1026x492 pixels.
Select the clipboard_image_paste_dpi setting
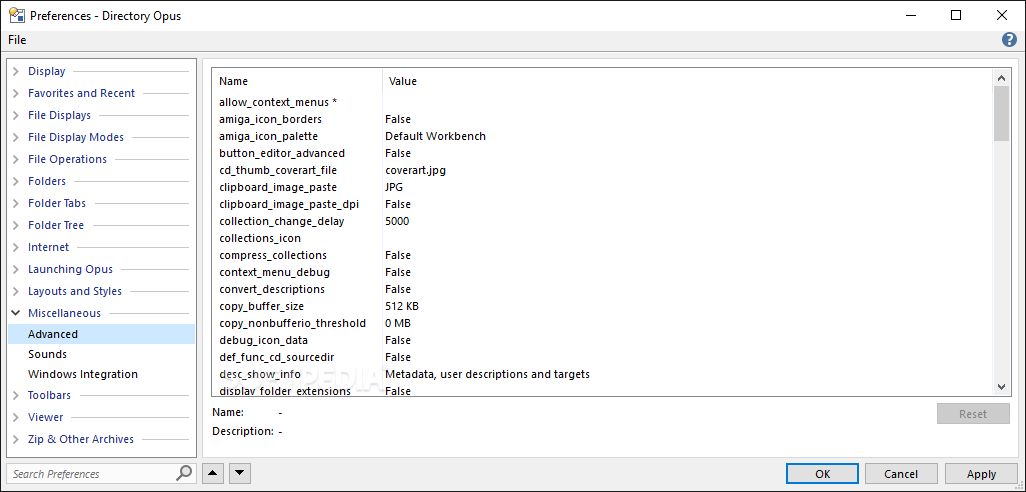(289, 204)
